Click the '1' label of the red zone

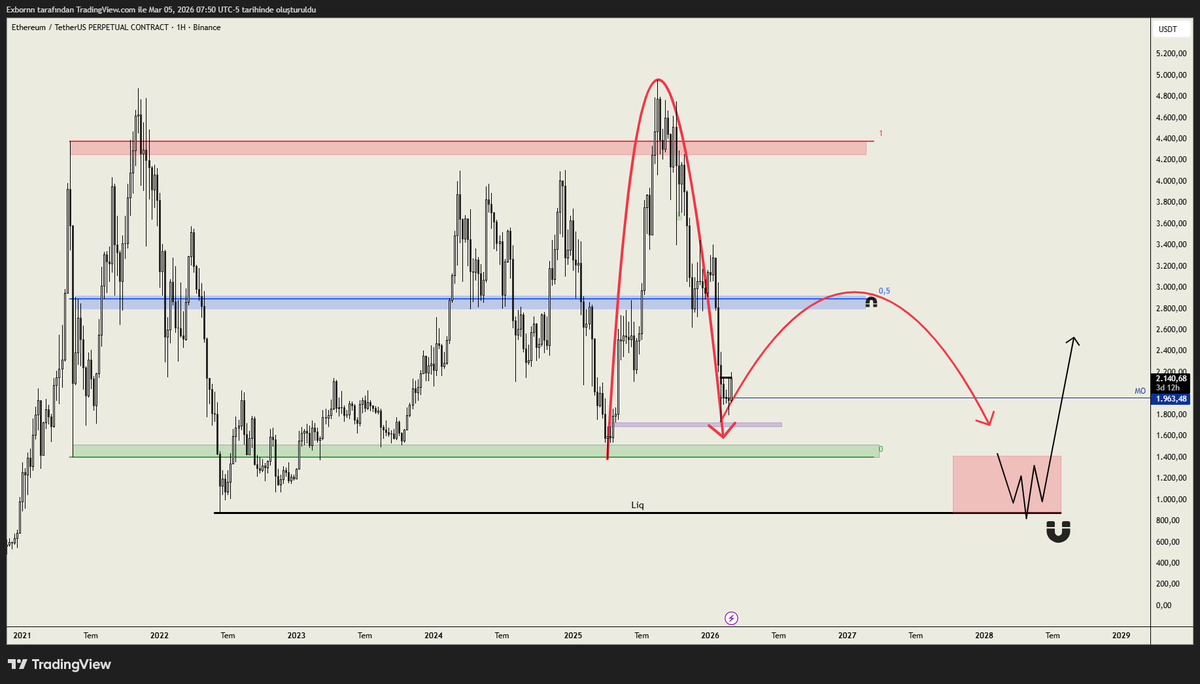(880, 133)
